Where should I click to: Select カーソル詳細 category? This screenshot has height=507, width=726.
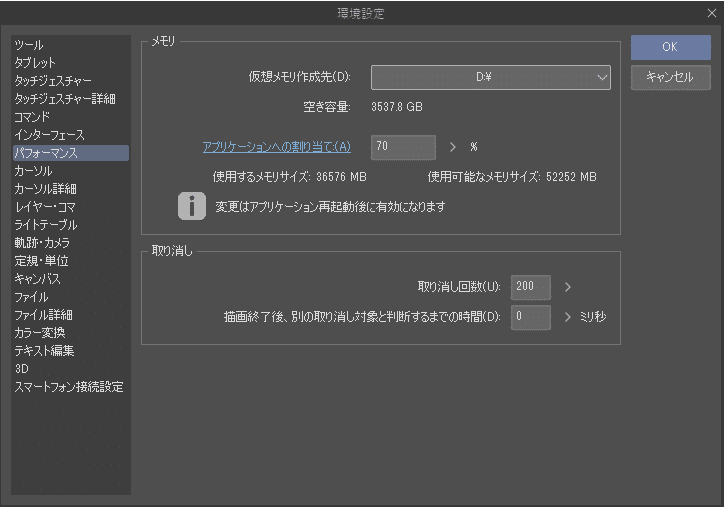point(71,189)
